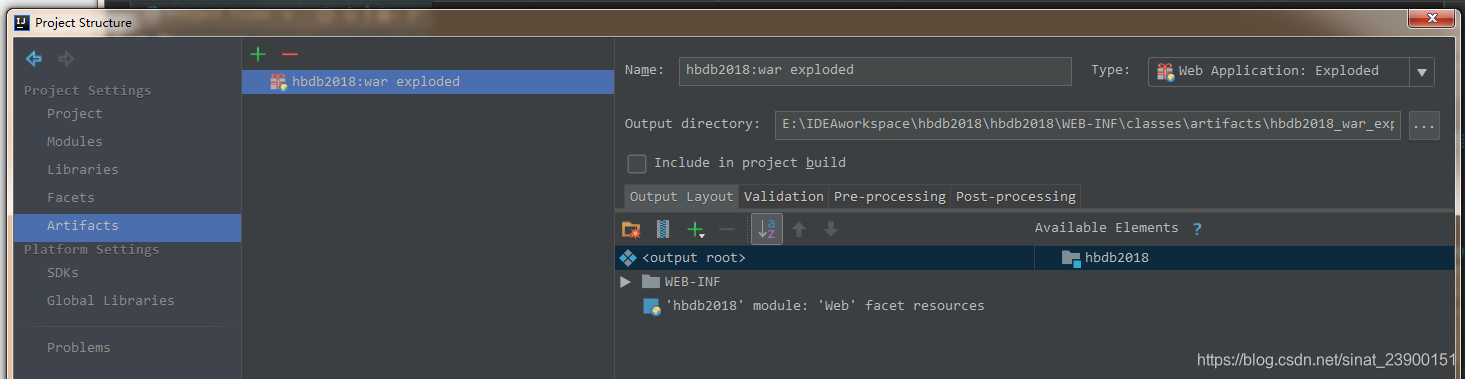The width and height of the screenshot is (1465, 379).
Task: Open the Add Copy Of green plus menu
Action: click(x=696, y=230)
